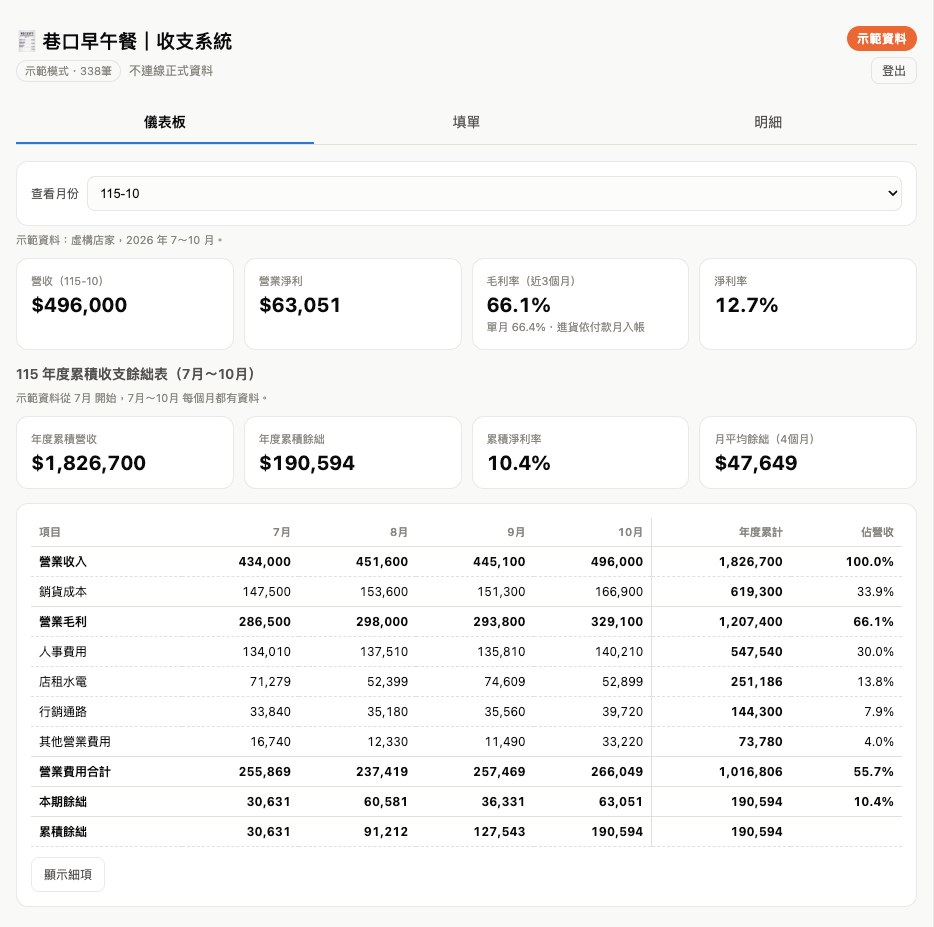Click the 166,900 cell in 銷貨成本 row

[x=619, y=592]
